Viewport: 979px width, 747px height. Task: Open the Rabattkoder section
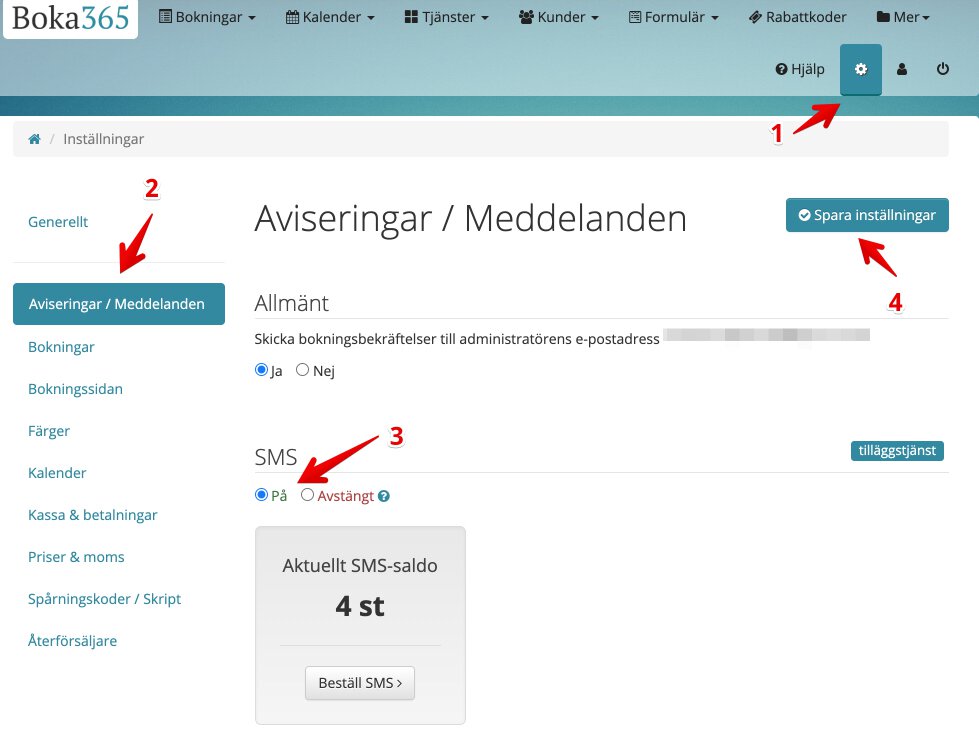tap(797, 16)
